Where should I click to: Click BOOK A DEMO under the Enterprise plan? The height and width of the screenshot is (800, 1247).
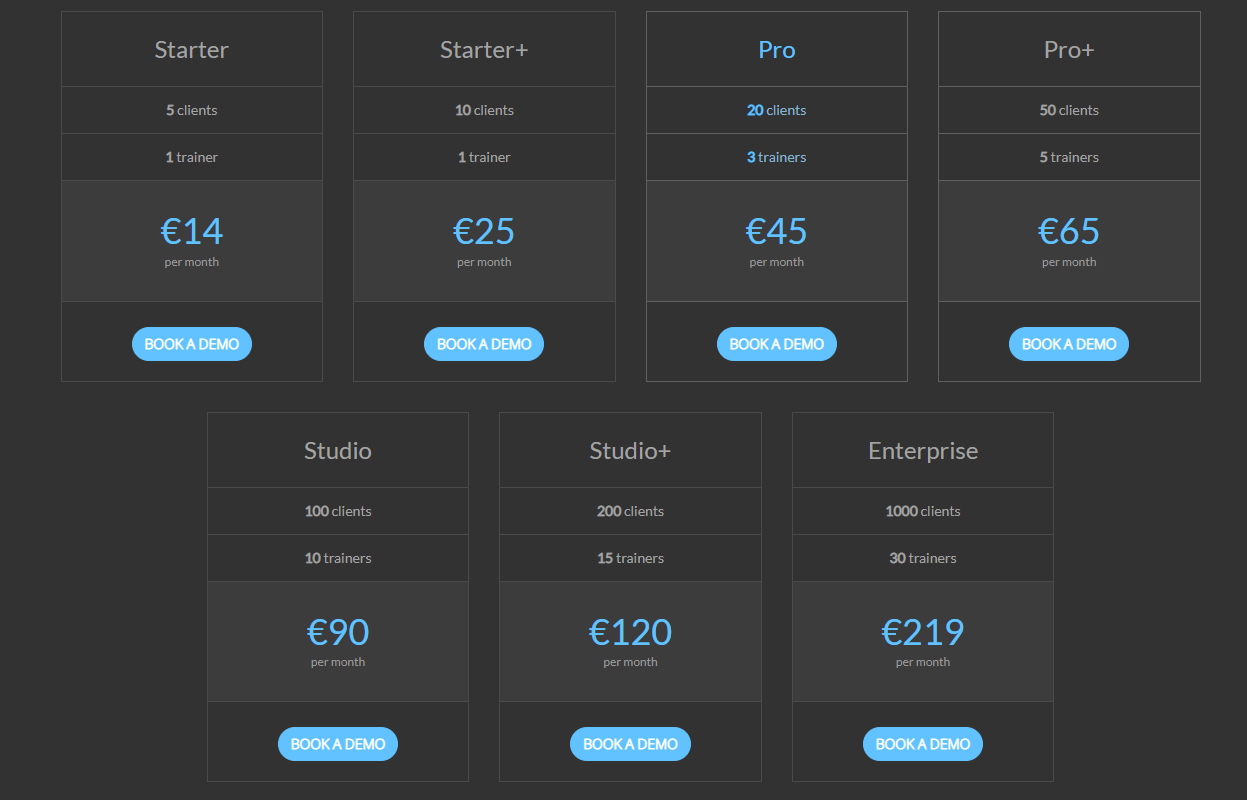pos(922,743)
